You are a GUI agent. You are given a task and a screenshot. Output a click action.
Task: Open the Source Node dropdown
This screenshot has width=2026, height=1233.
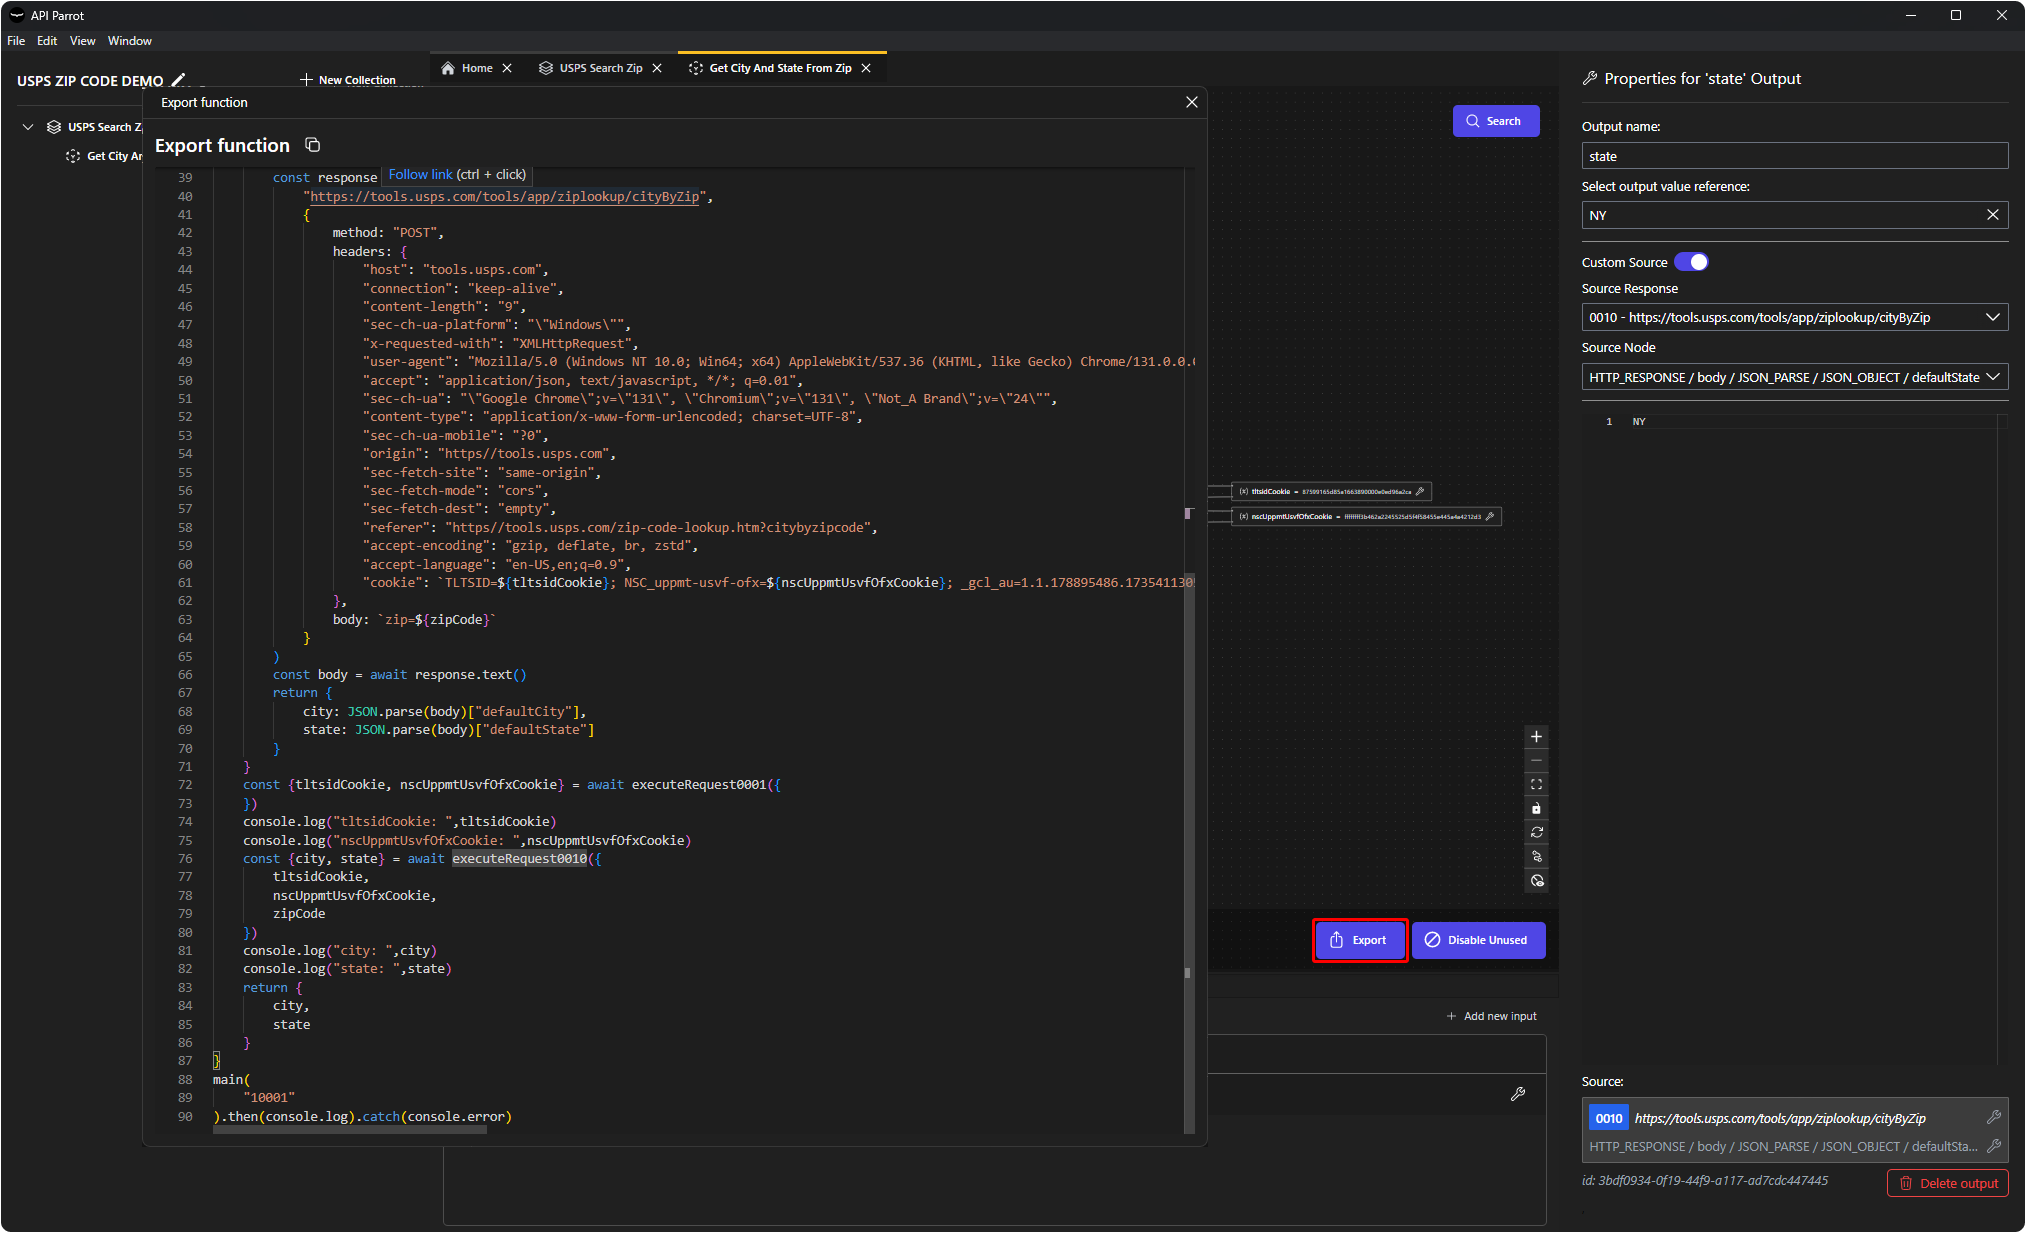(1794, 377)
